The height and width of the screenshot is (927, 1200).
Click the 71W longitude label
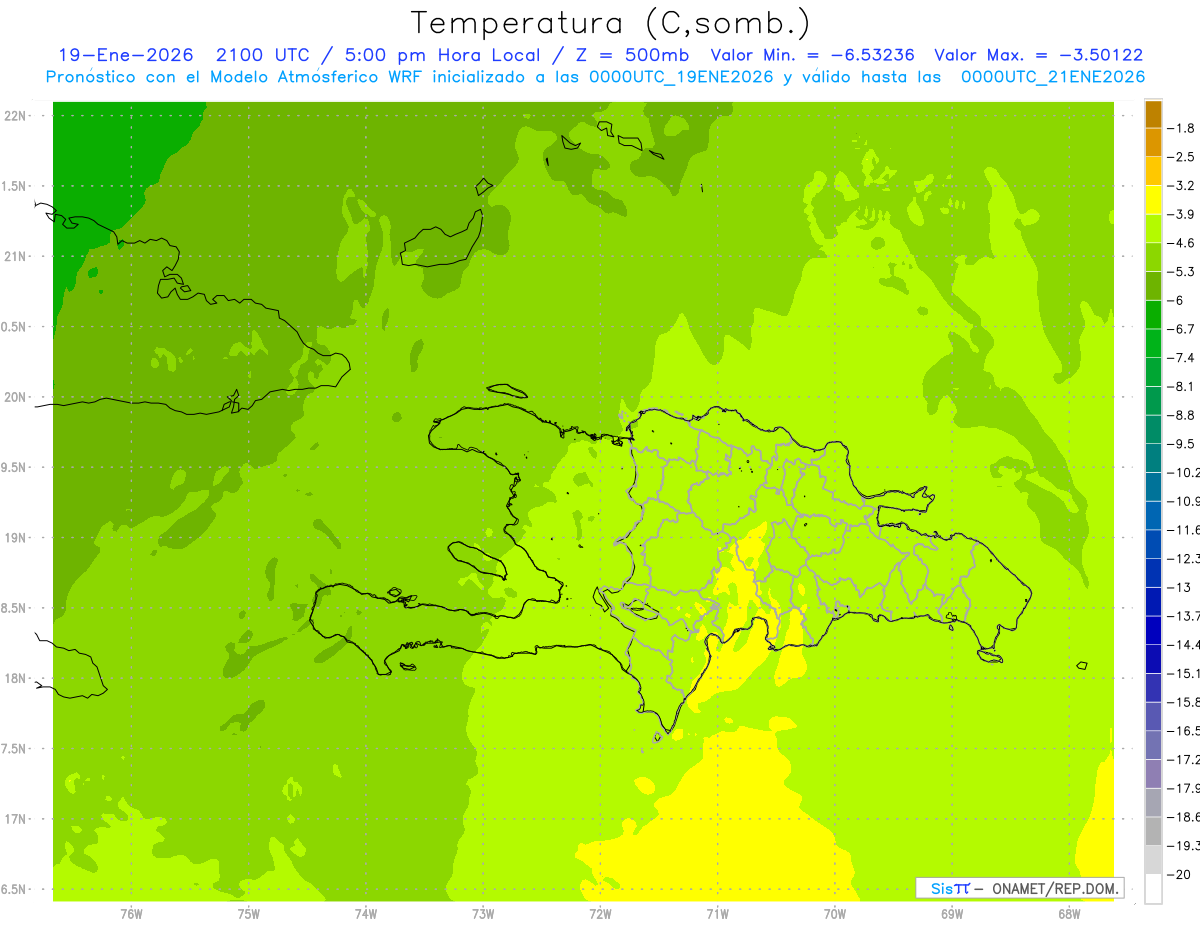pos(717,913)
